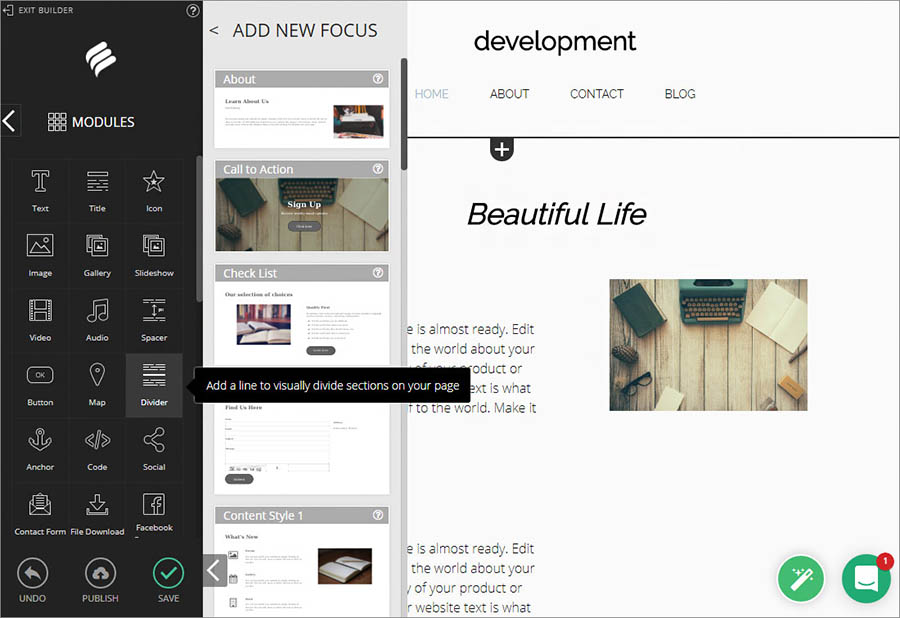The width and height of the screenshot is (900, 618).
Task: Insert a Button module
Action: tap(40, 386)
